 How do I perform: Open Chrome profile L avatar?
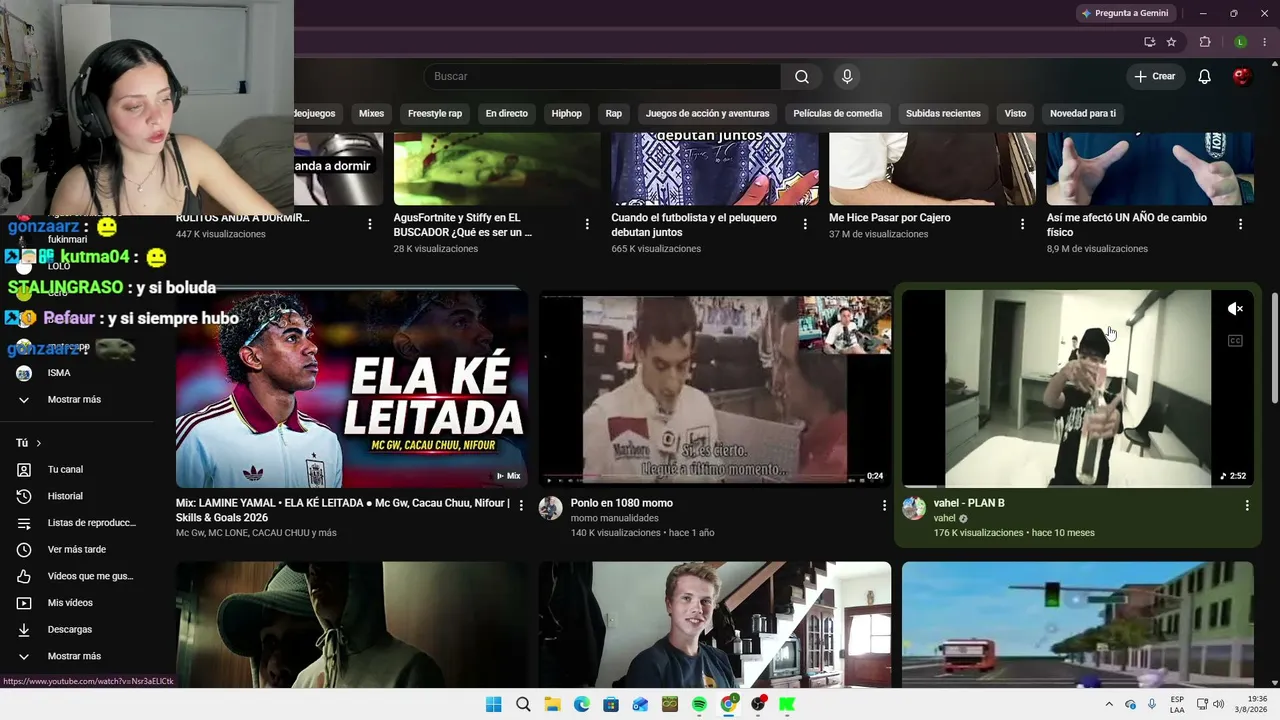(1240, 42)
